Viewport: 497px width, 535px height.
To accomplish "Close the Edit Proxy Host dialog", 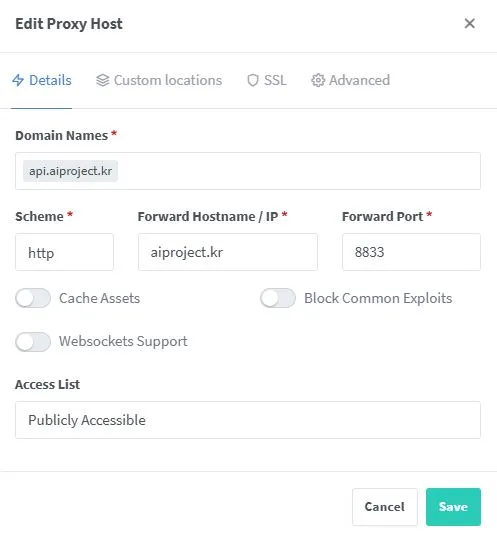I will click(x=470, y=24).
